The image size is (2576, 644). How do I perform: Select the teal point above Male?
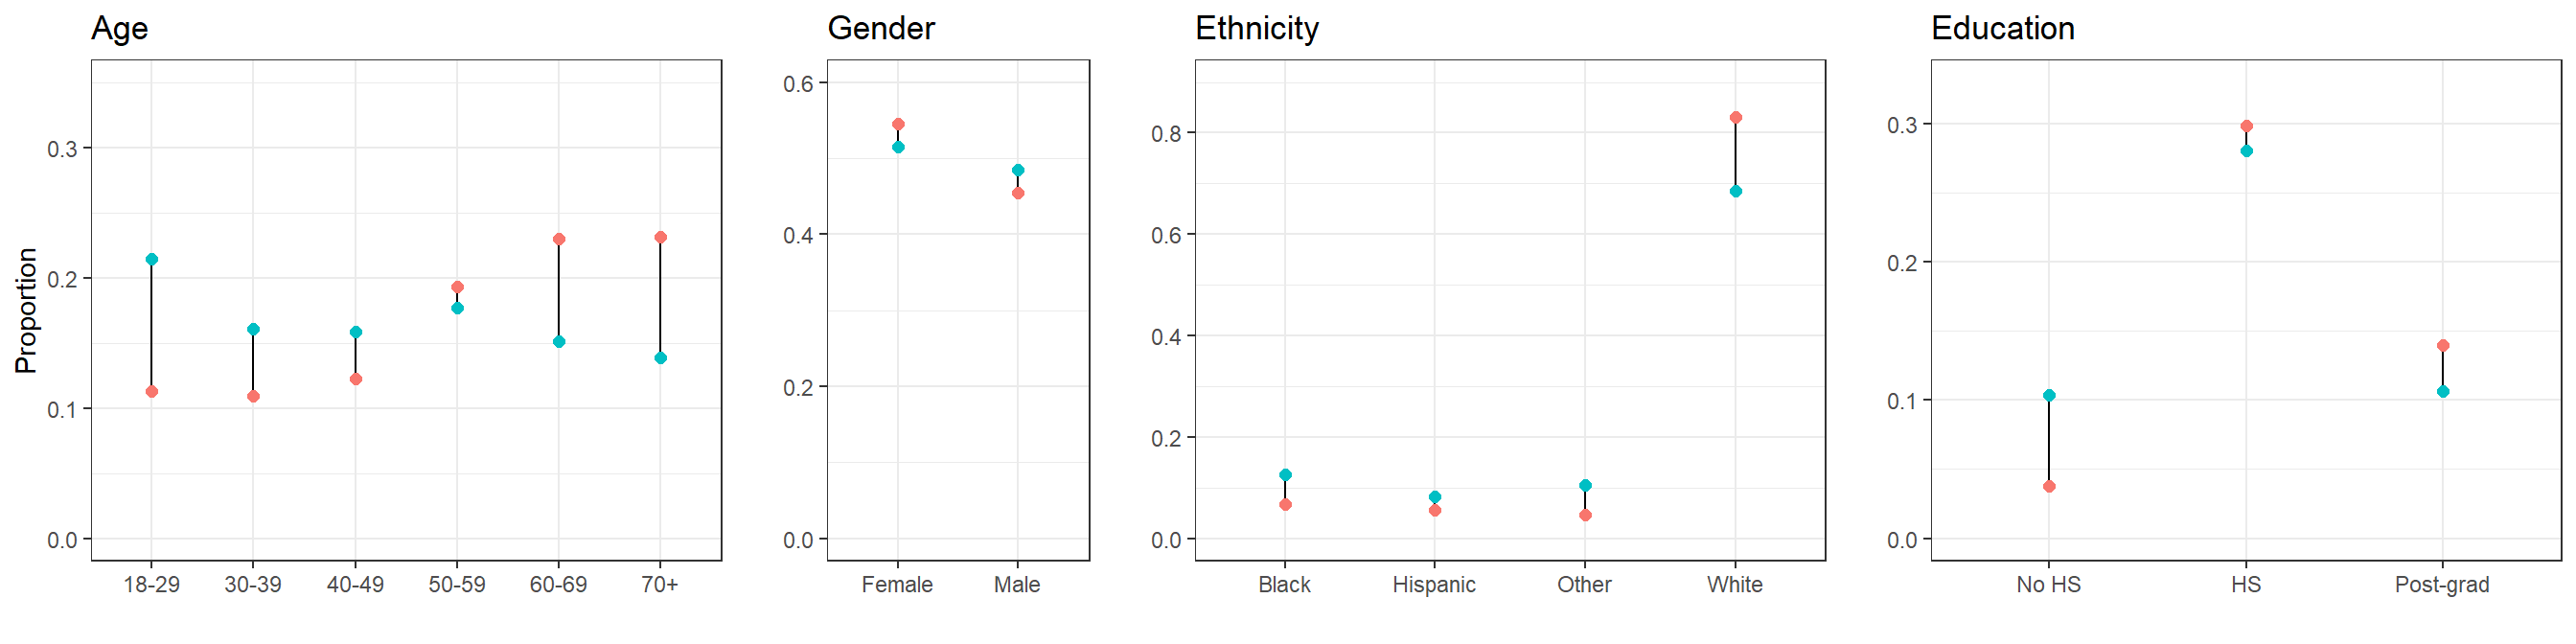[x=1017, y=171]
